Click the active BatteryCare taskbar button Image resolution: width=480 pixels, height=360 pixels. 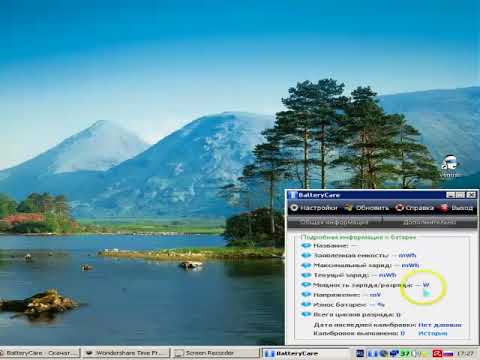click(305, 353)
